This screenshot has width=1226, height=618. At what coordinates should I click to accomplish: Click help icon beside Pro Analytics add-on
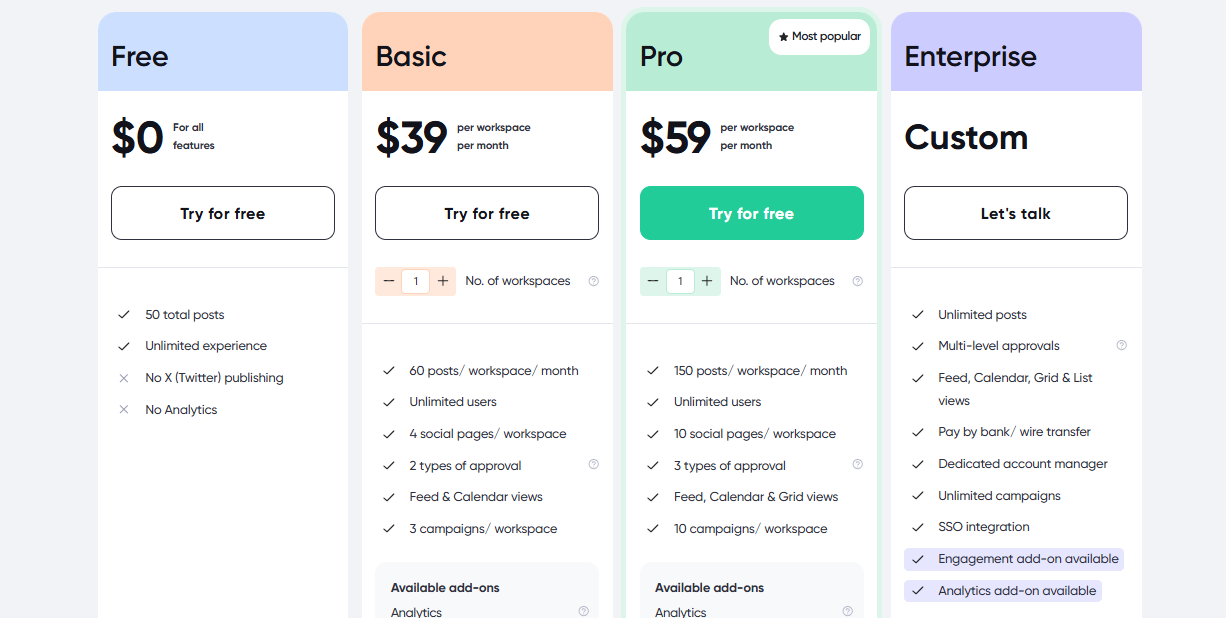[848, 611]
